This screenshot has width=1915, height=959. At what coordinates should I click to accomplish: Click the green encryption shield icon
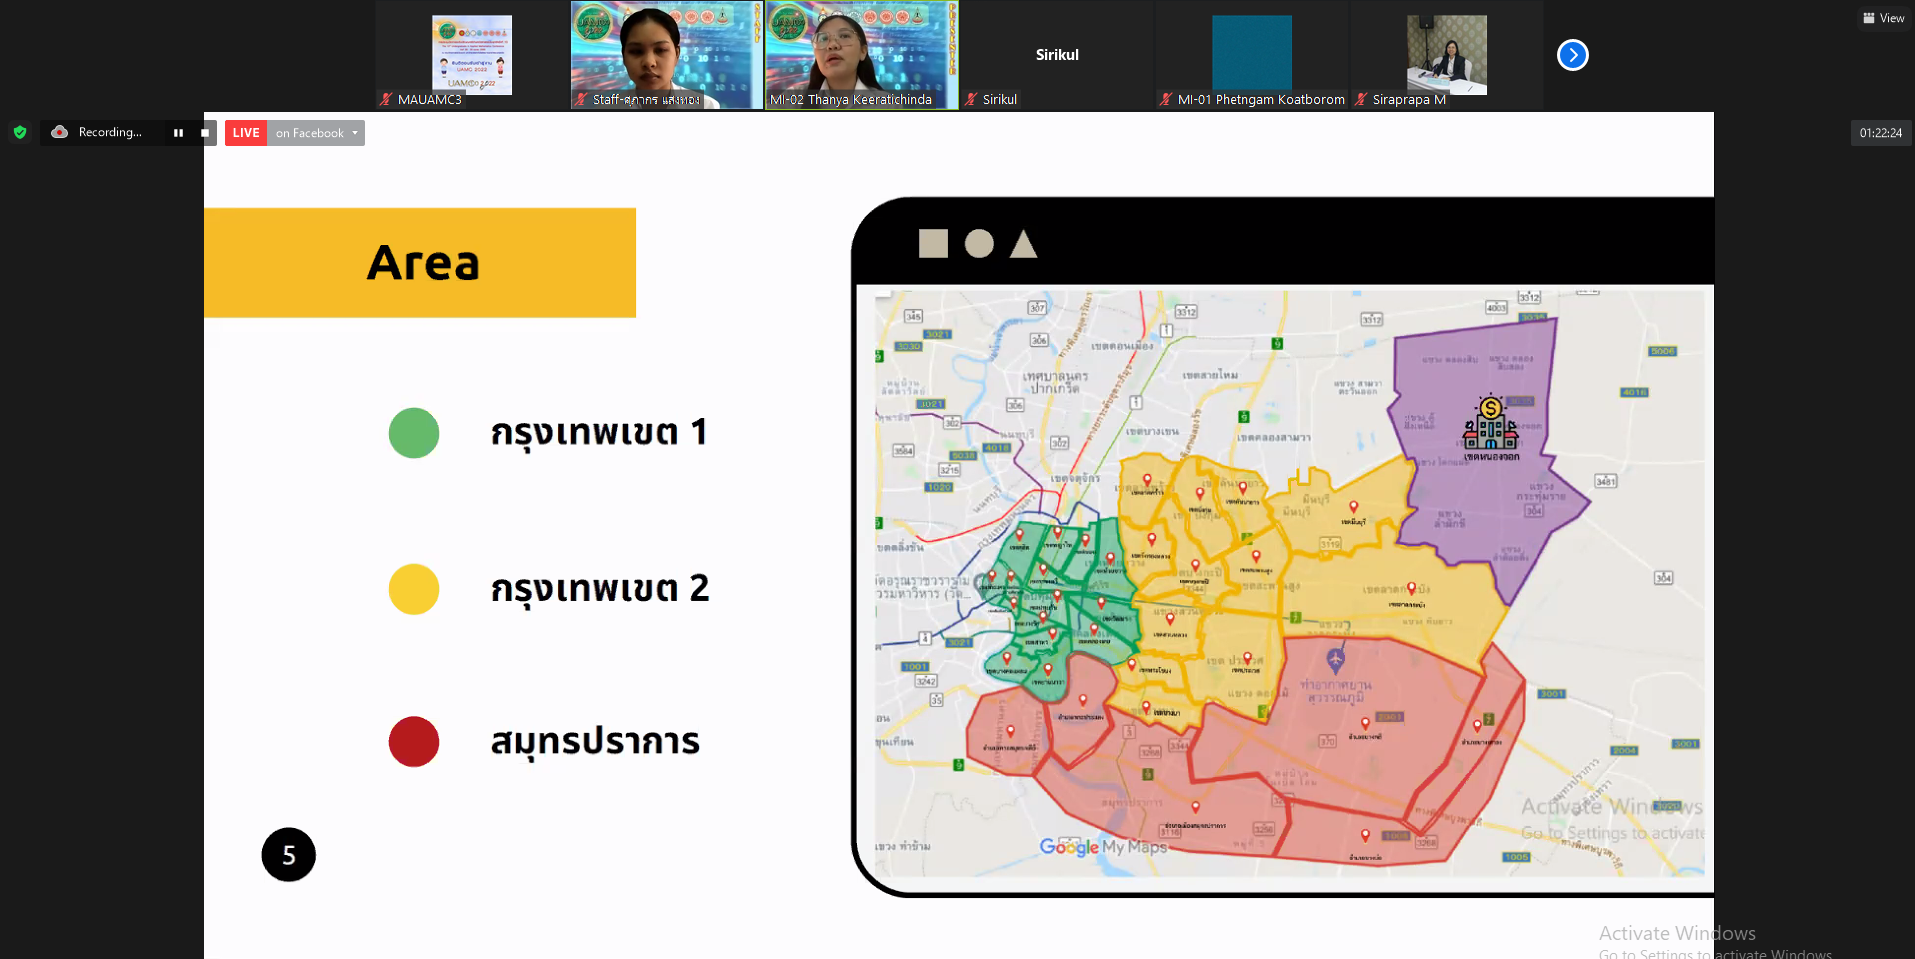coord(19,132)
